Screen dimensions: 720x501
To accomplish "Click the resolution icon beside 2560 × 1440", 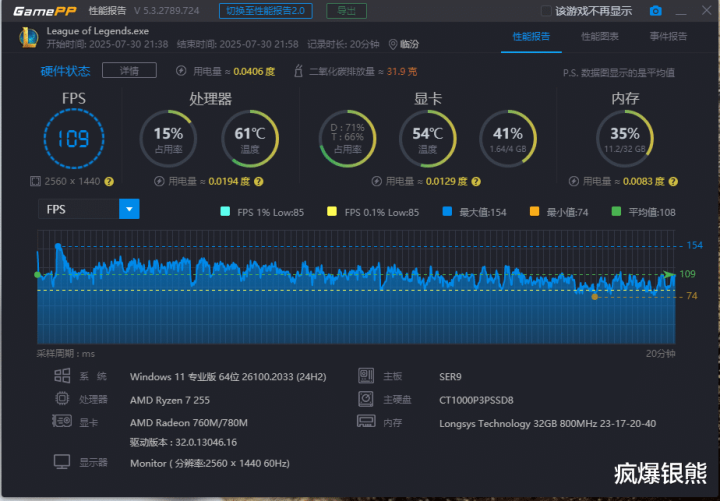I will pyautogui.click(x=35, y=181).
